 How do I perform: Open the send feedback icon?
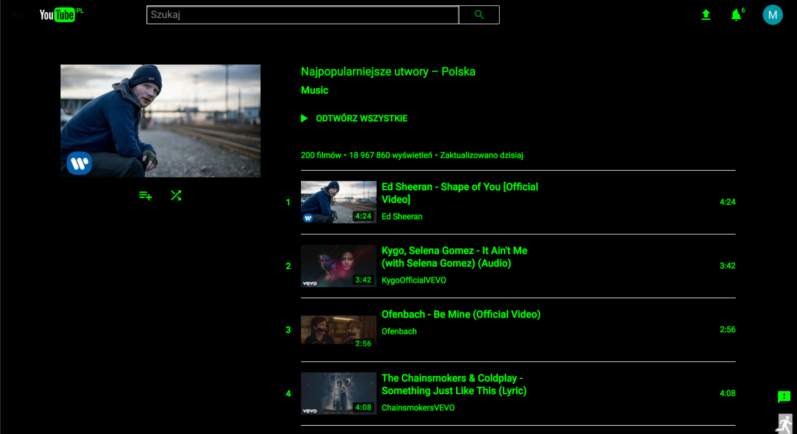click(x=784, y=397)
